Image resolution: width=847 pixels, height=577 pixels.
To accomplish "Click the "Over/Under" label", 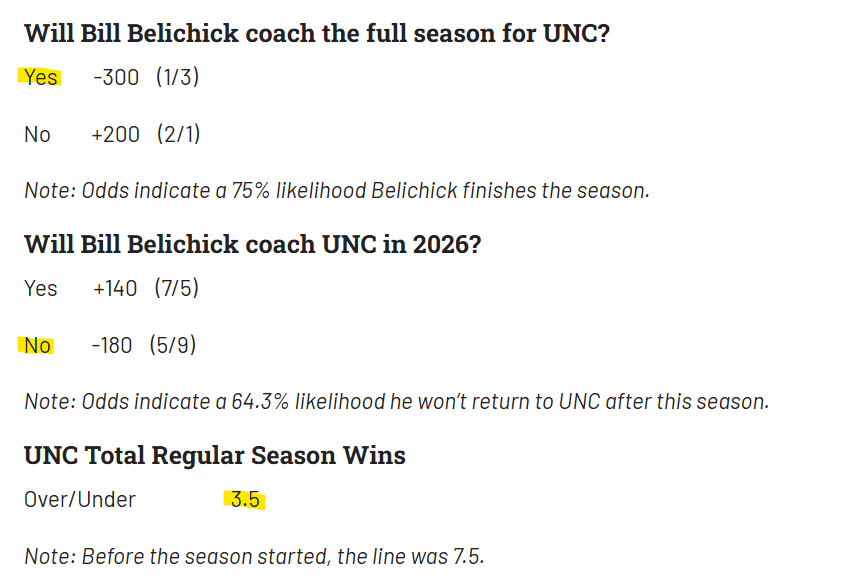I will [x=80, y=499].
